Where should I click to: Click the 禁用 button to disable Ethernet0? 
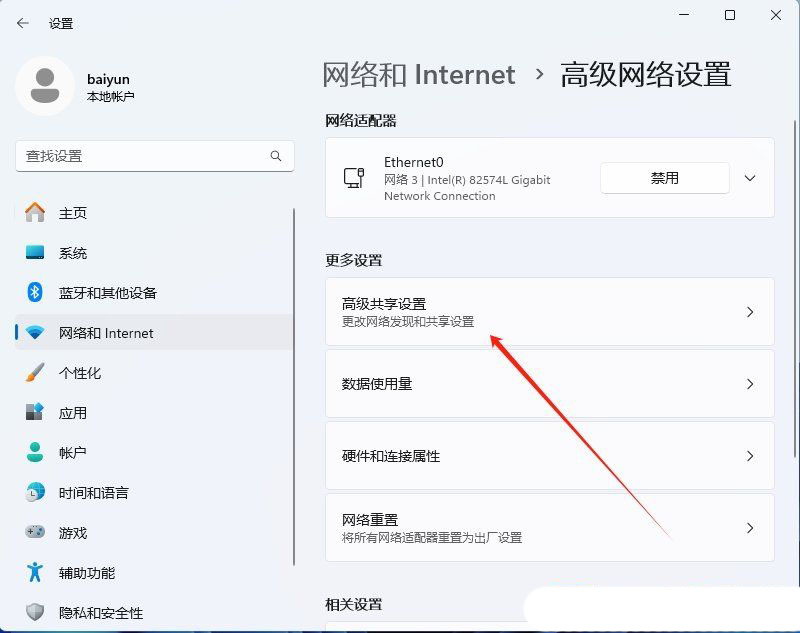(664, 177)
